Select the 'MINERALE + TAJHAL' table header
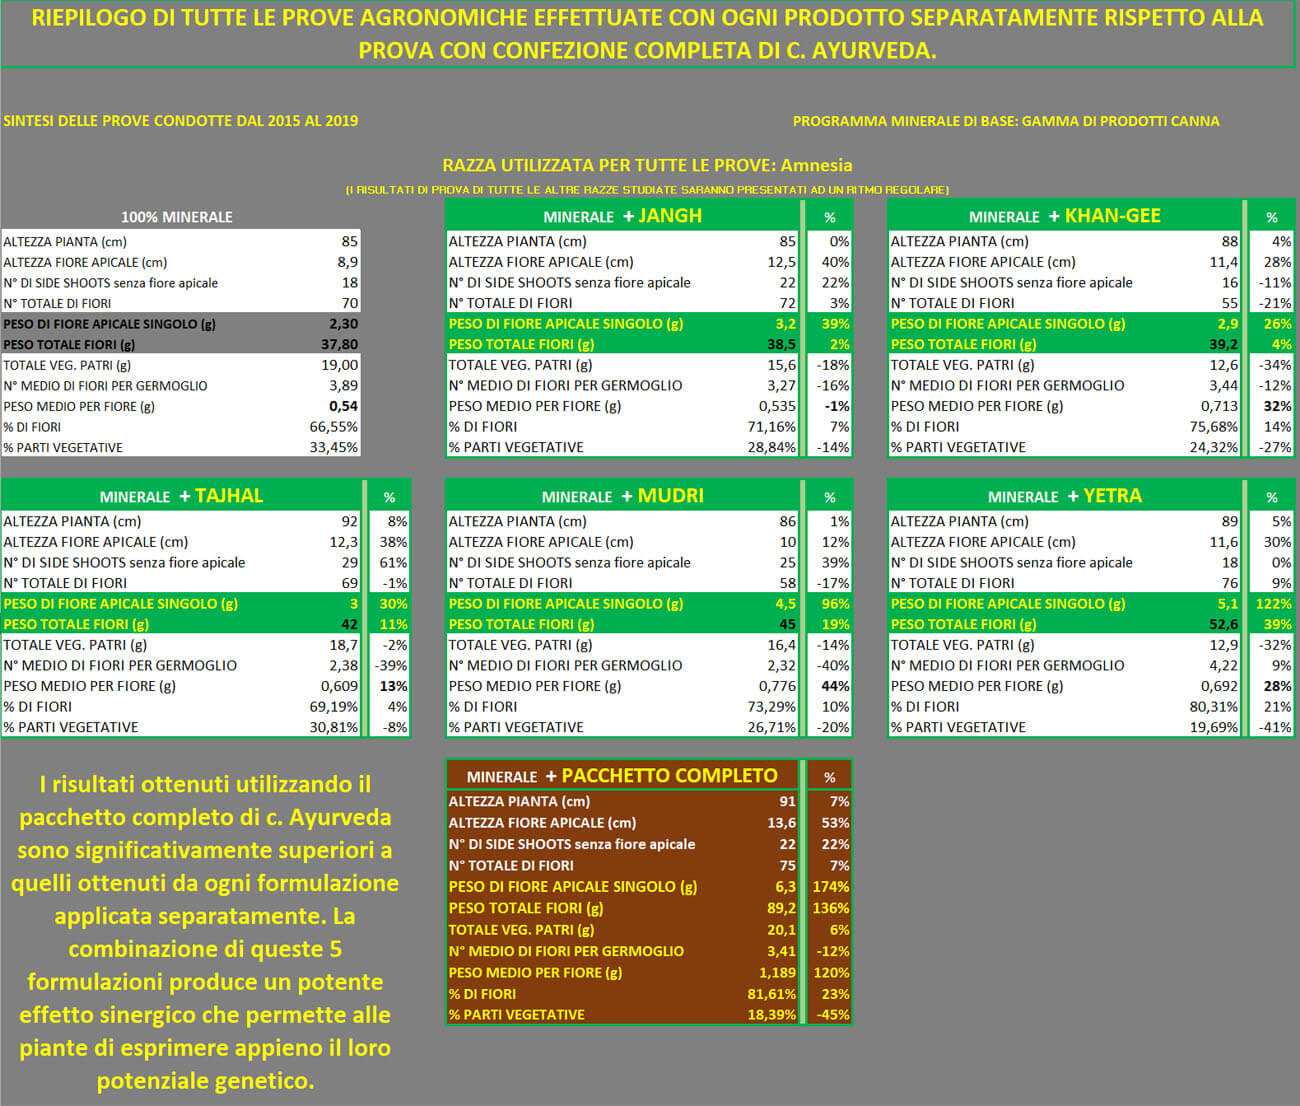The image size is (1300, 1106). [x=181, y=496]
